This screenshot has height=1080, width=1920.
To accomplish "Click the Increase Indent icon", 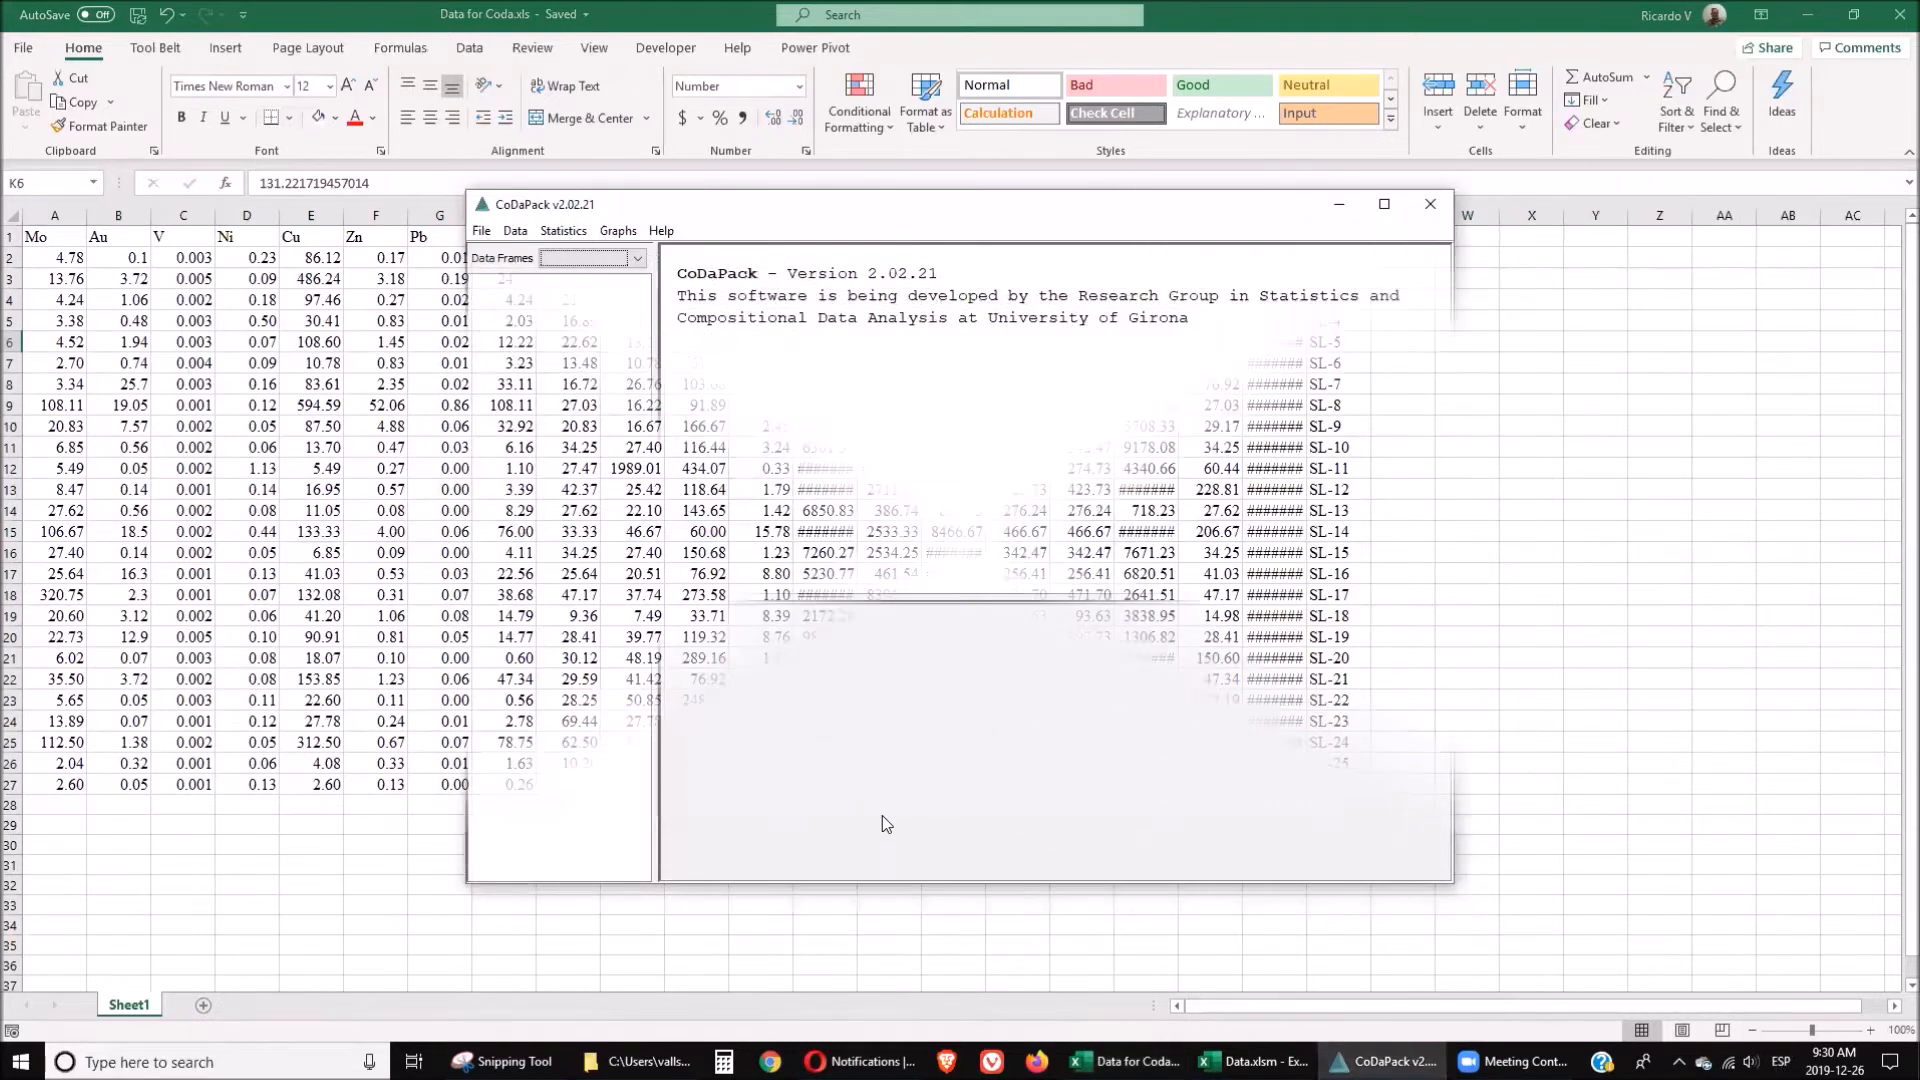I will 505,118.
